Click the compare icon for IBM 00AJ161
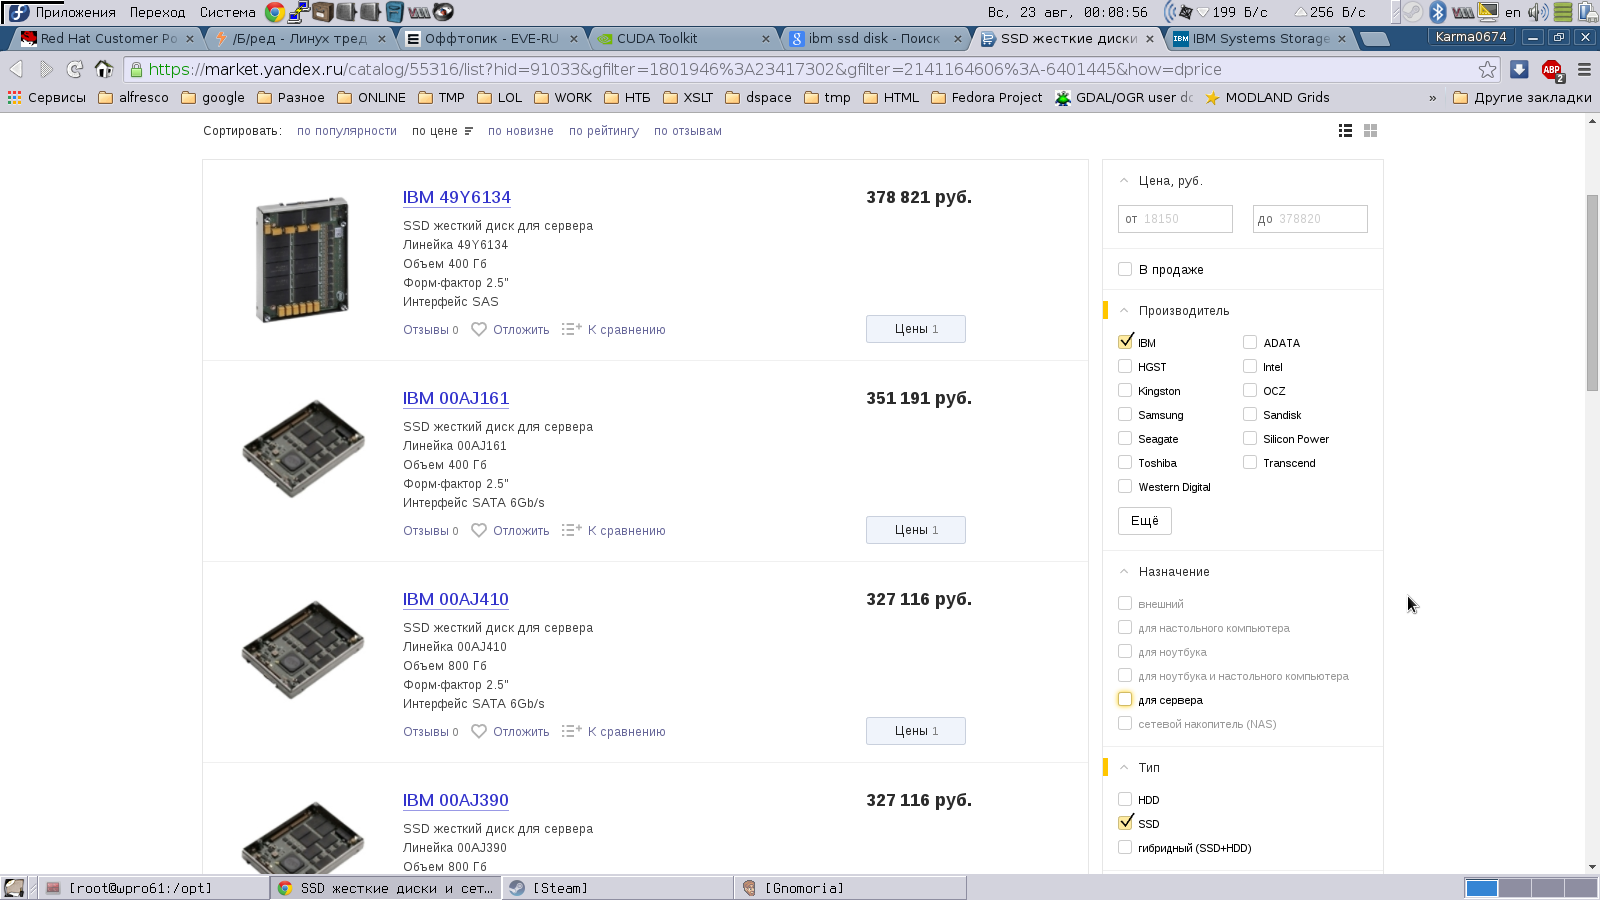Image resolution: width=1600 pixels, height=900 pixels. click(x=571, y=530)
